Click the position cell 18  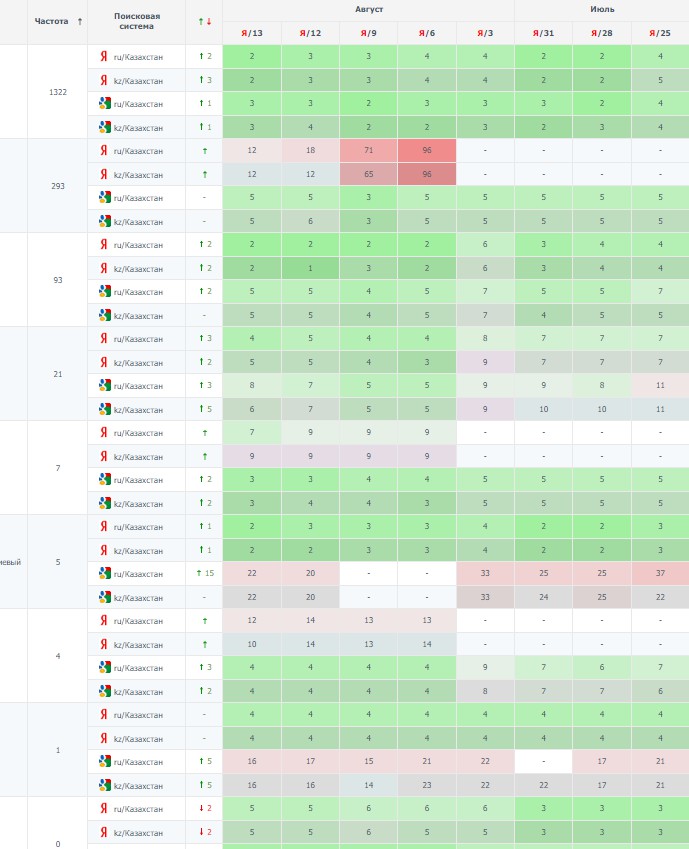[310, 151]
